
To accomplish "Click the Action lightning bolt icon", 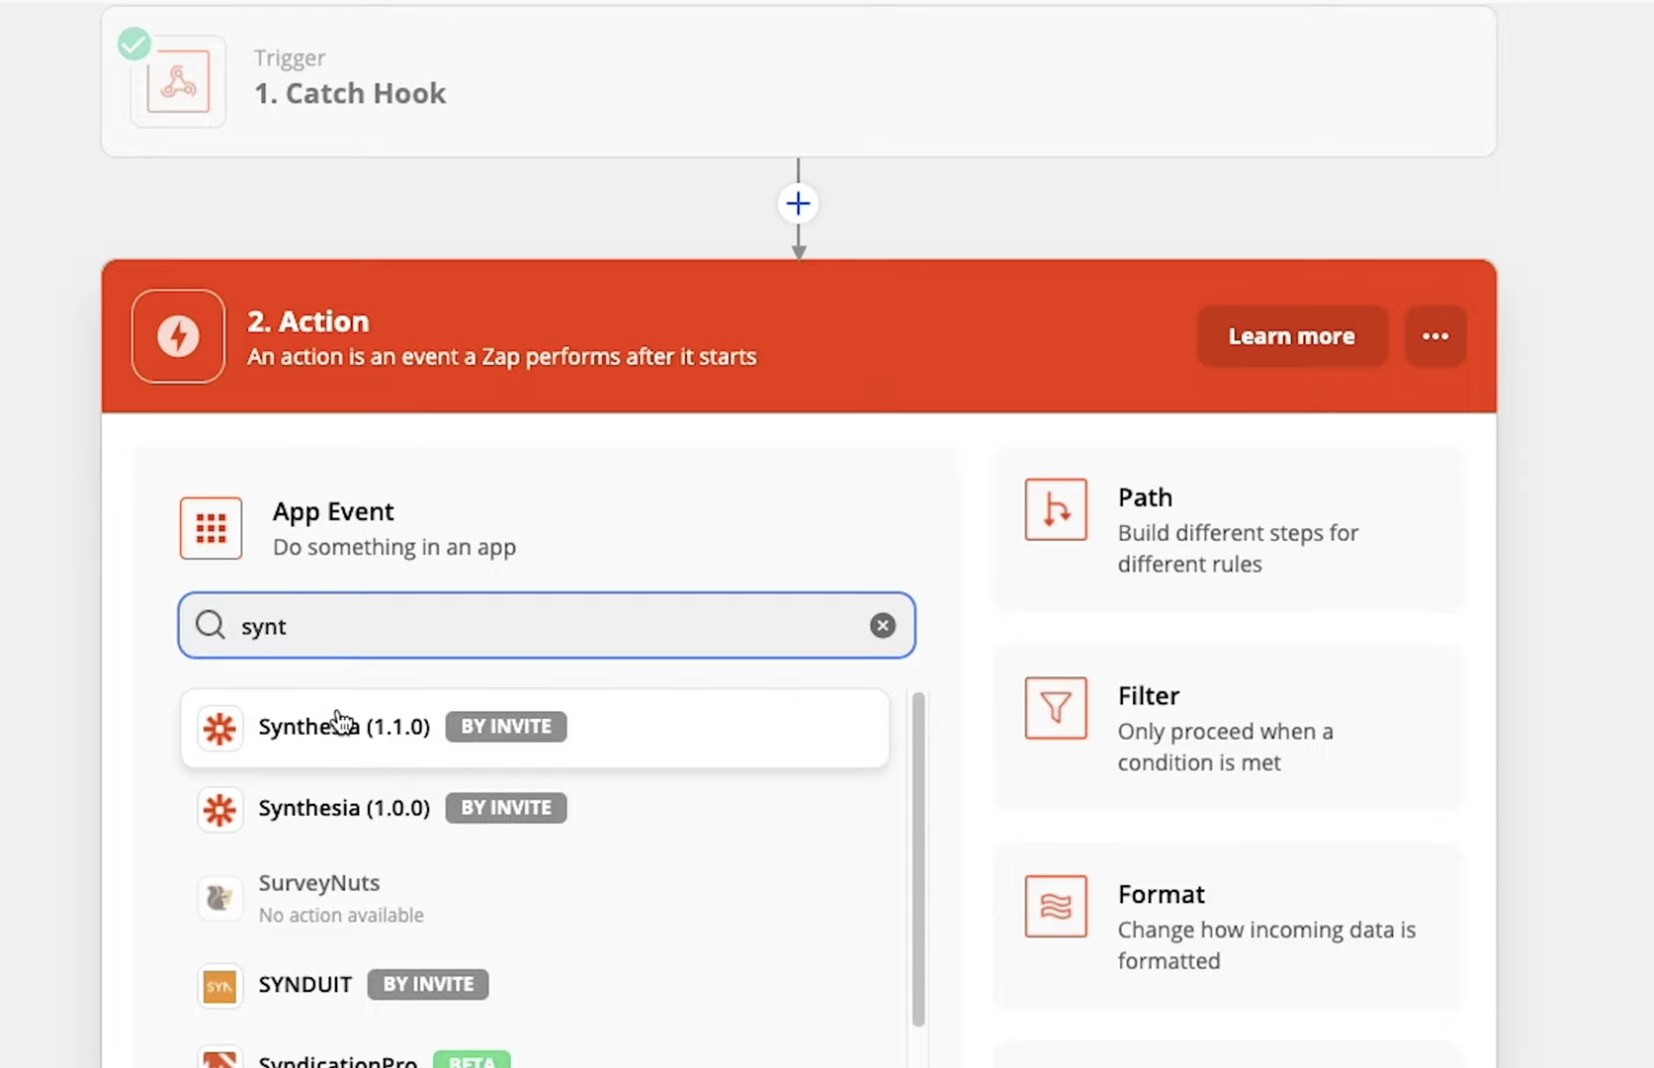I will pos(178,336).
